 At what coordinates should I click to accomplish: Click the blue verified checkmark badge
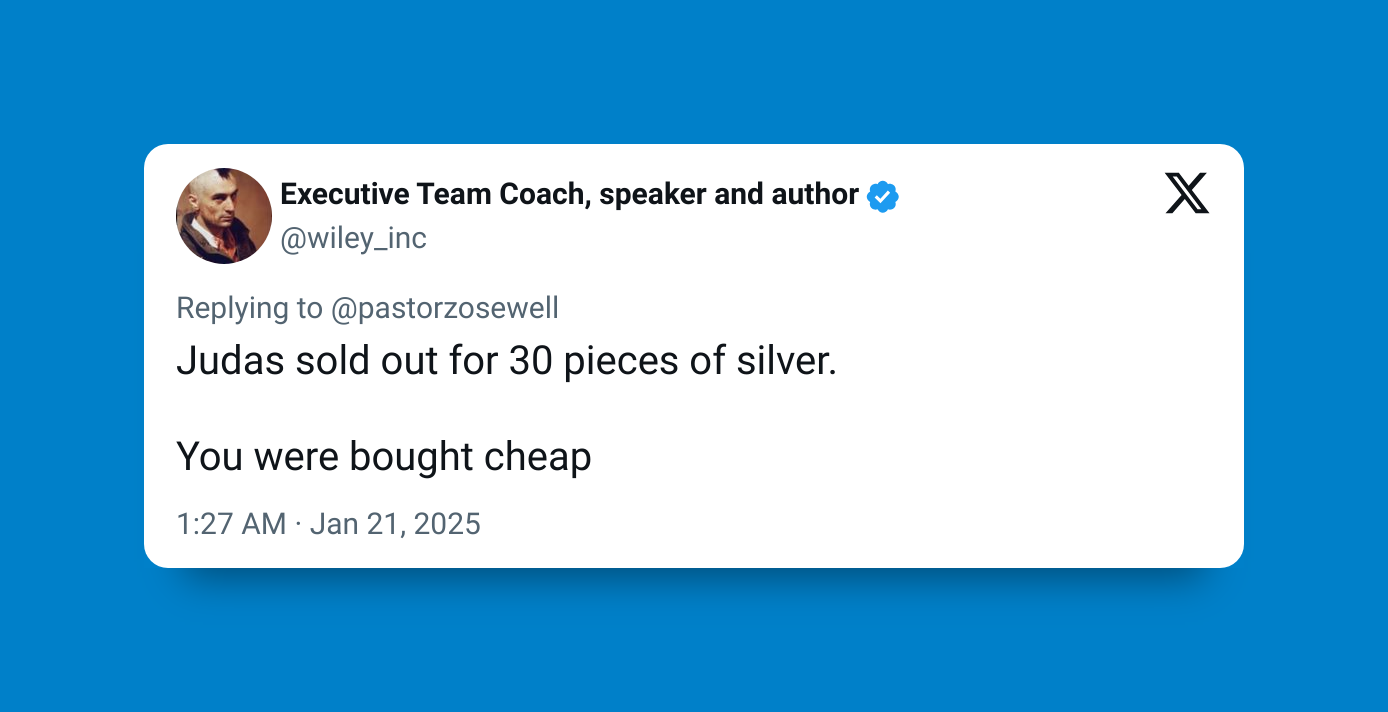pyautogui.click(x=882, y=197)
